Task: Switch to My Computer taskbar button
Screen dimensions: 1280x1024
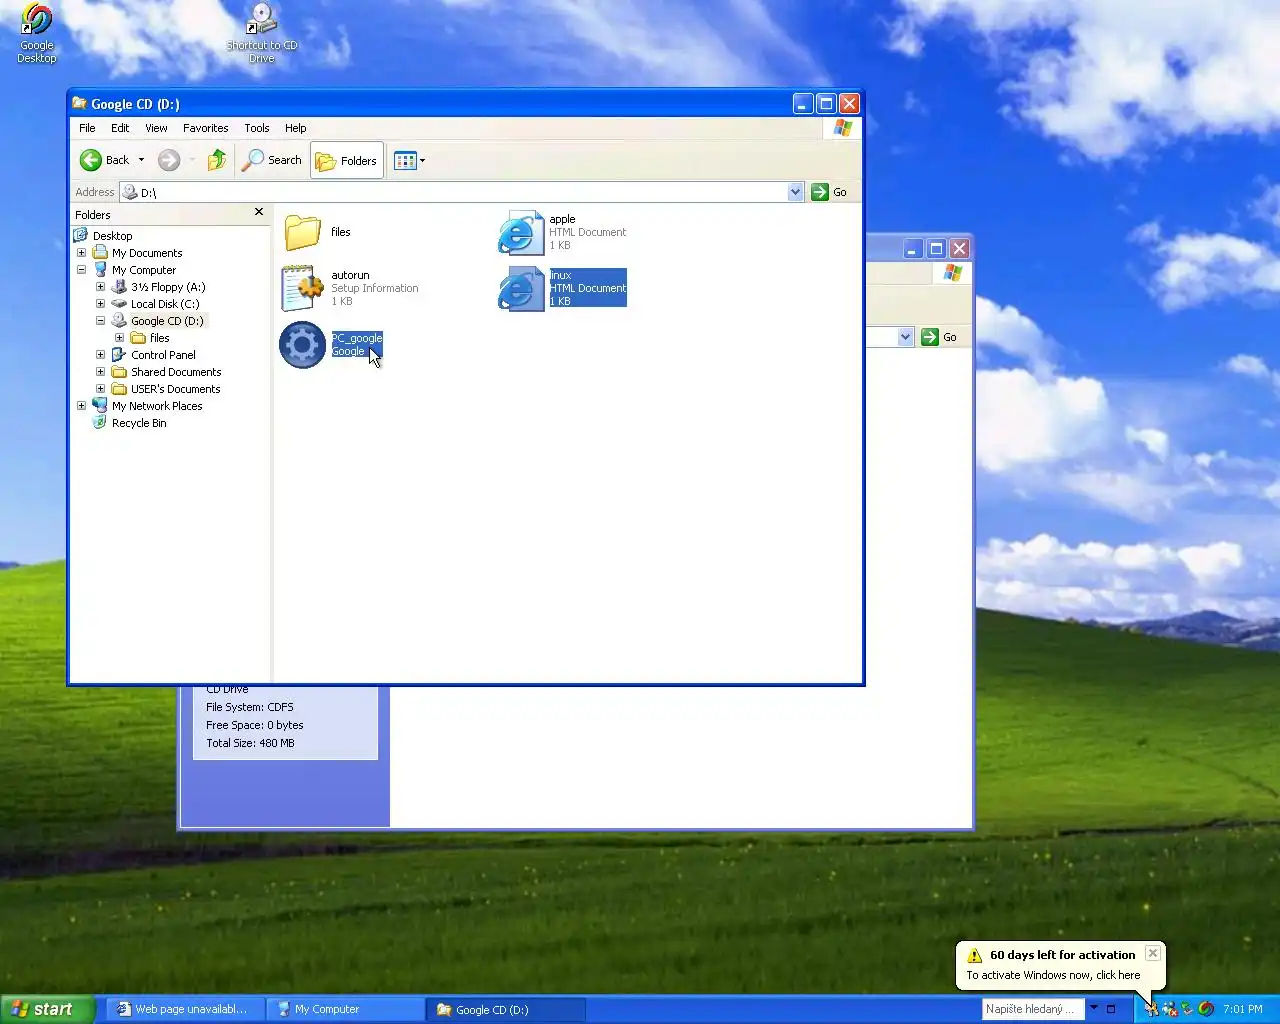Action: click(x=344, y=1009)
